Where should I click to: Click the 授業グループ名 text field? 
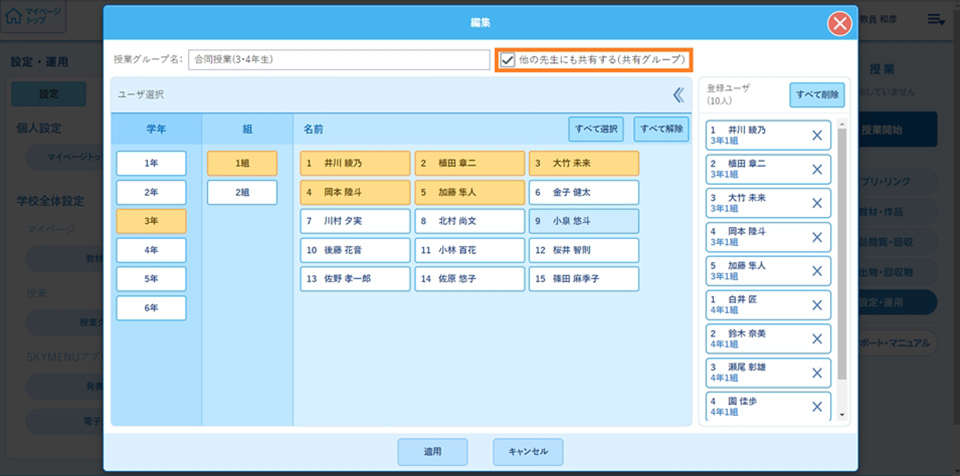[339, 60]
